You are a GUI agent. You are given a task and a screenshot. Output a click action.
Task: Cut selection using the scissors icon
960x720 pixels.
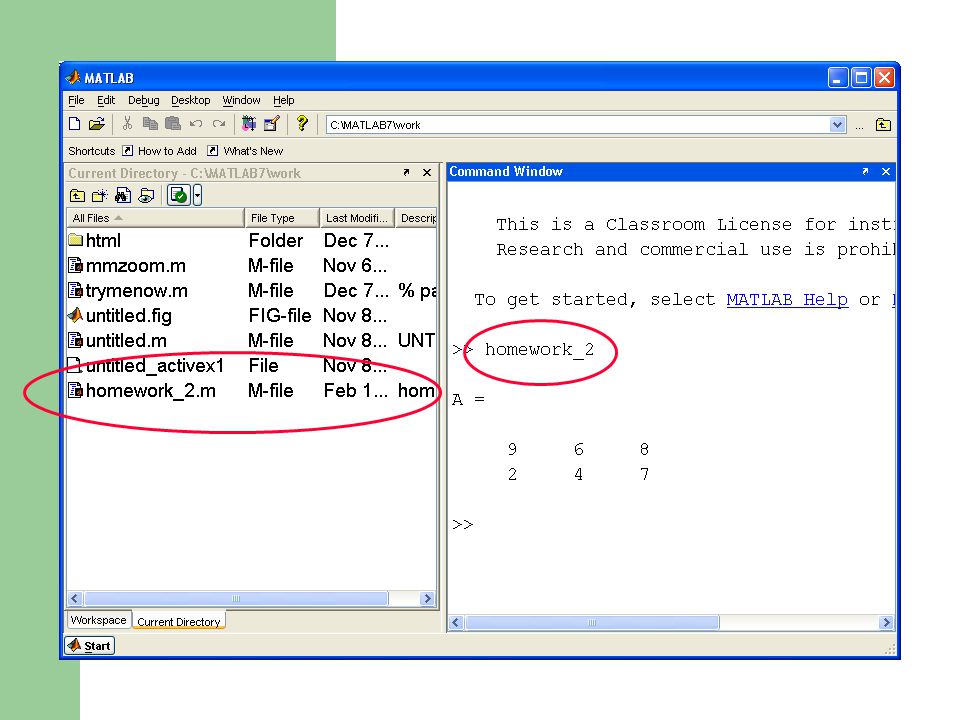[x=127, y=124]
